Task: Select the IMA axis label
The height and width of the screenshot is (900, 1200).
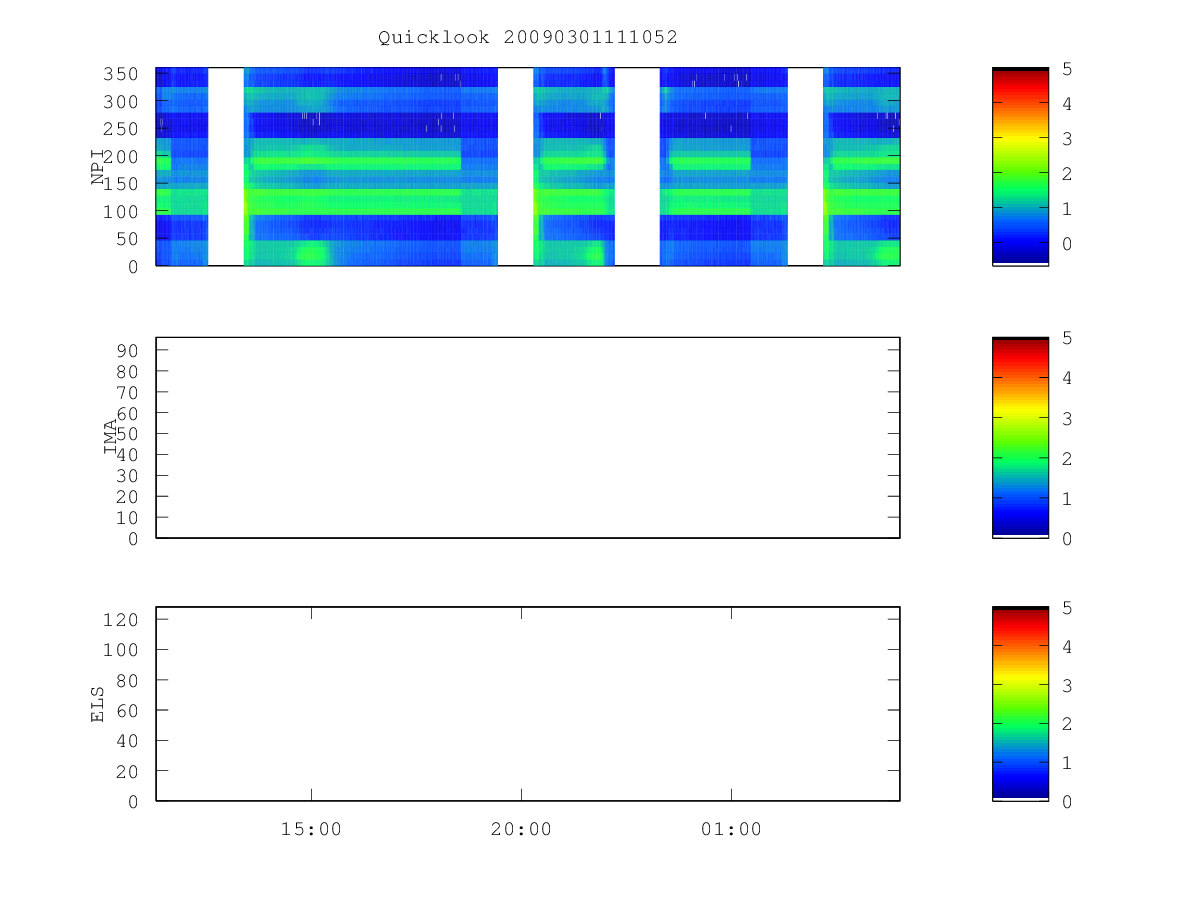Action: click(111, 437)
